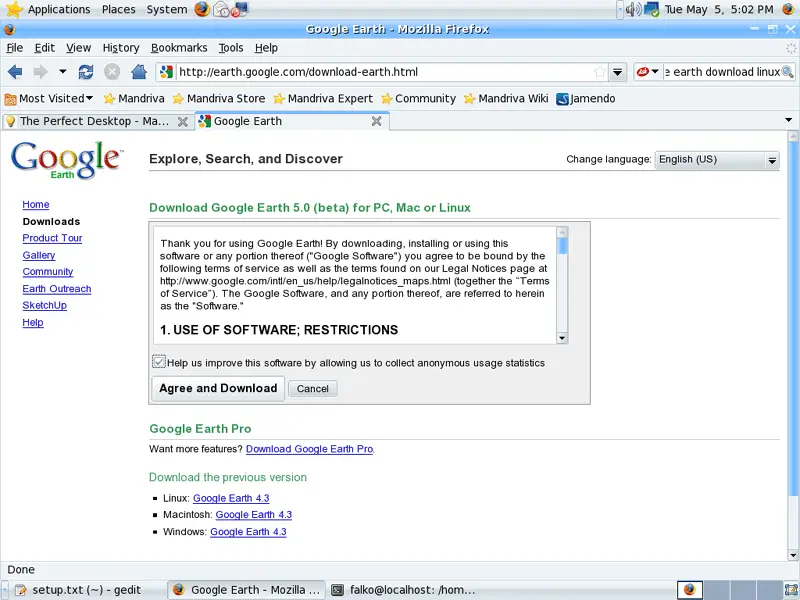Go to the Home page icon
This screenshot has width=800, height=600.
[139, 72]
